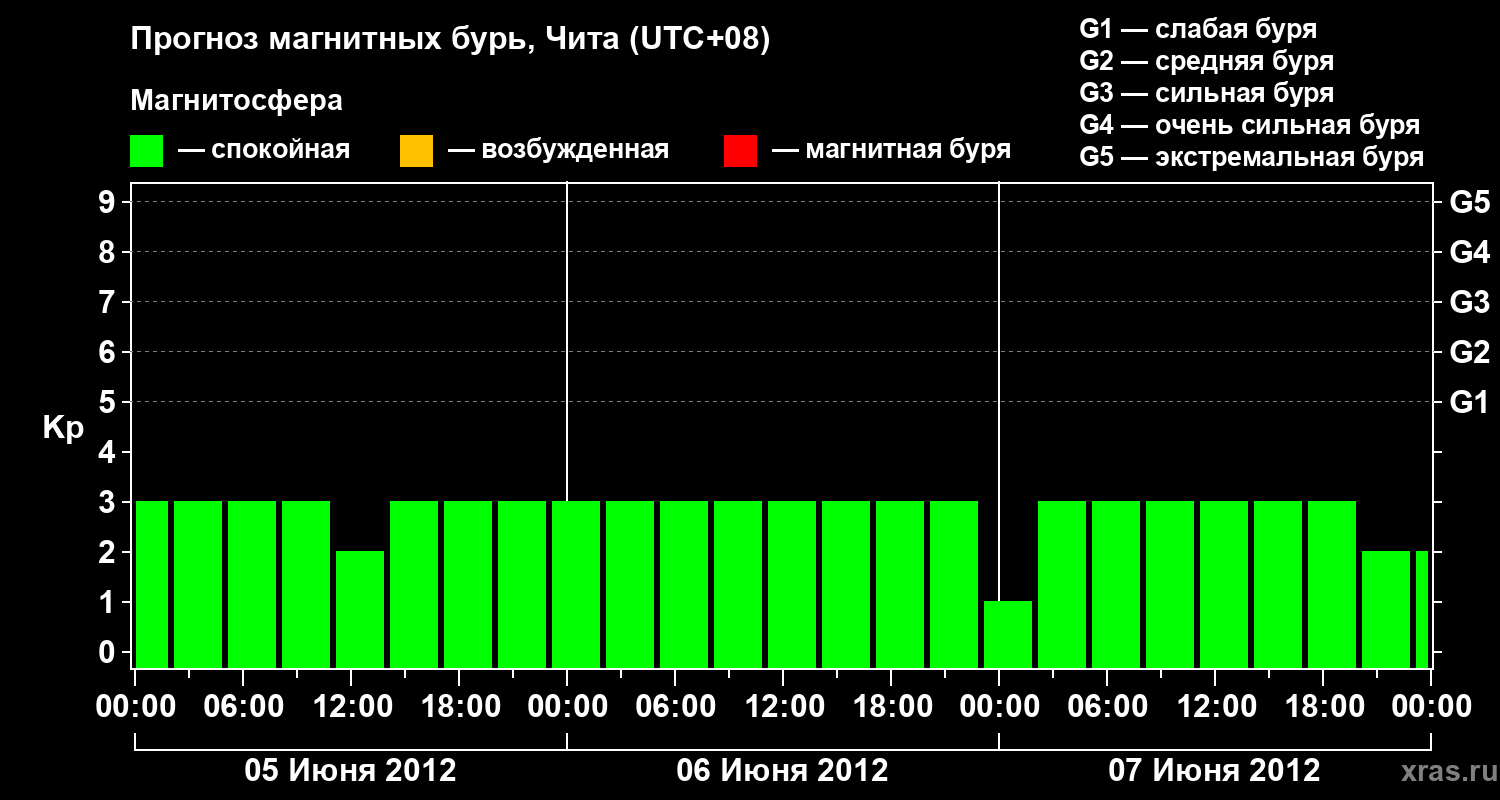This screenshot has height=800, width=1500.
Task: Click the red 'магнитная буря' legend swatch
Action: pos(740,151)
